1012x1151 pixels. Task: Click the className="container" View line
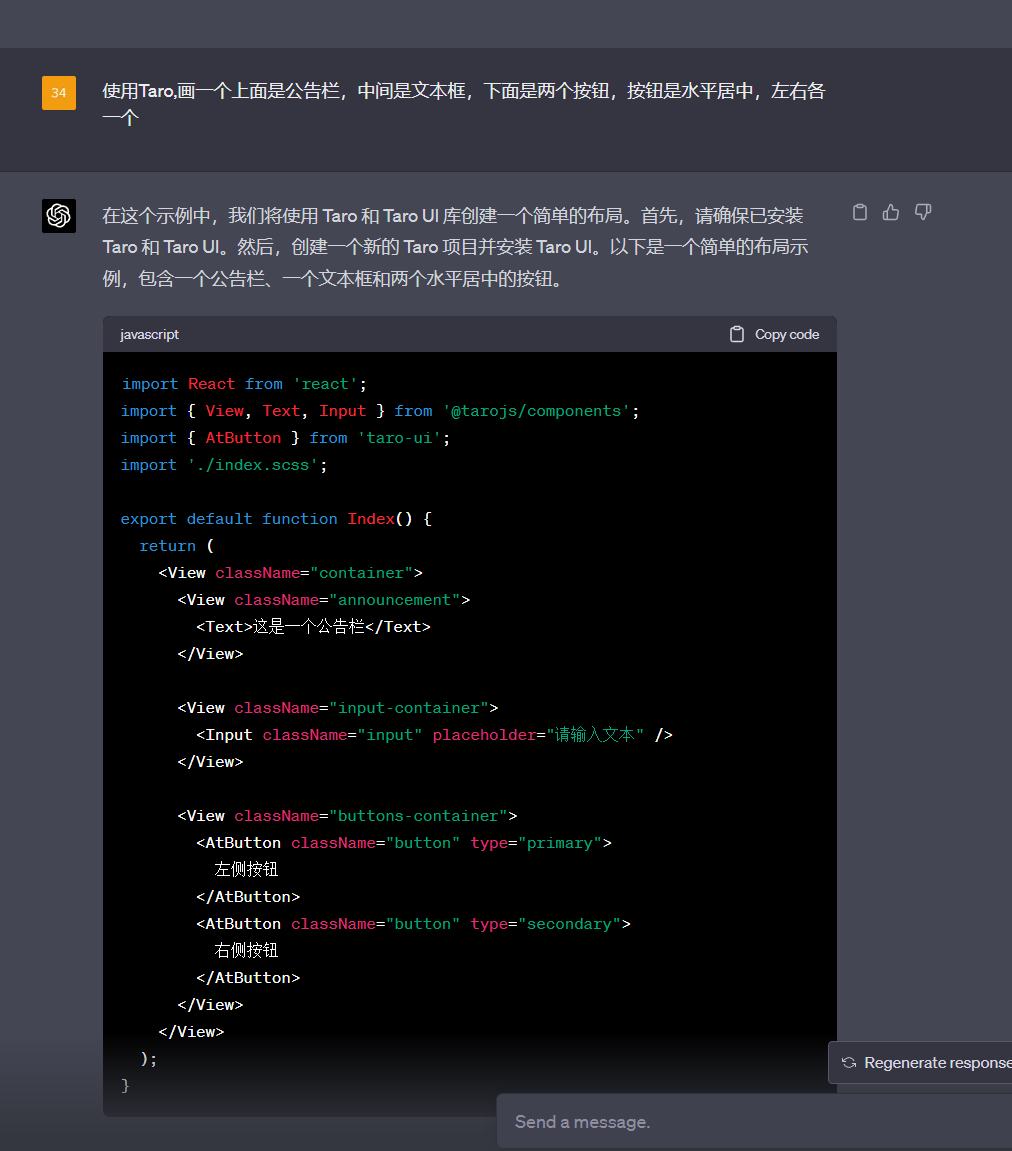(x=291, y=573)
